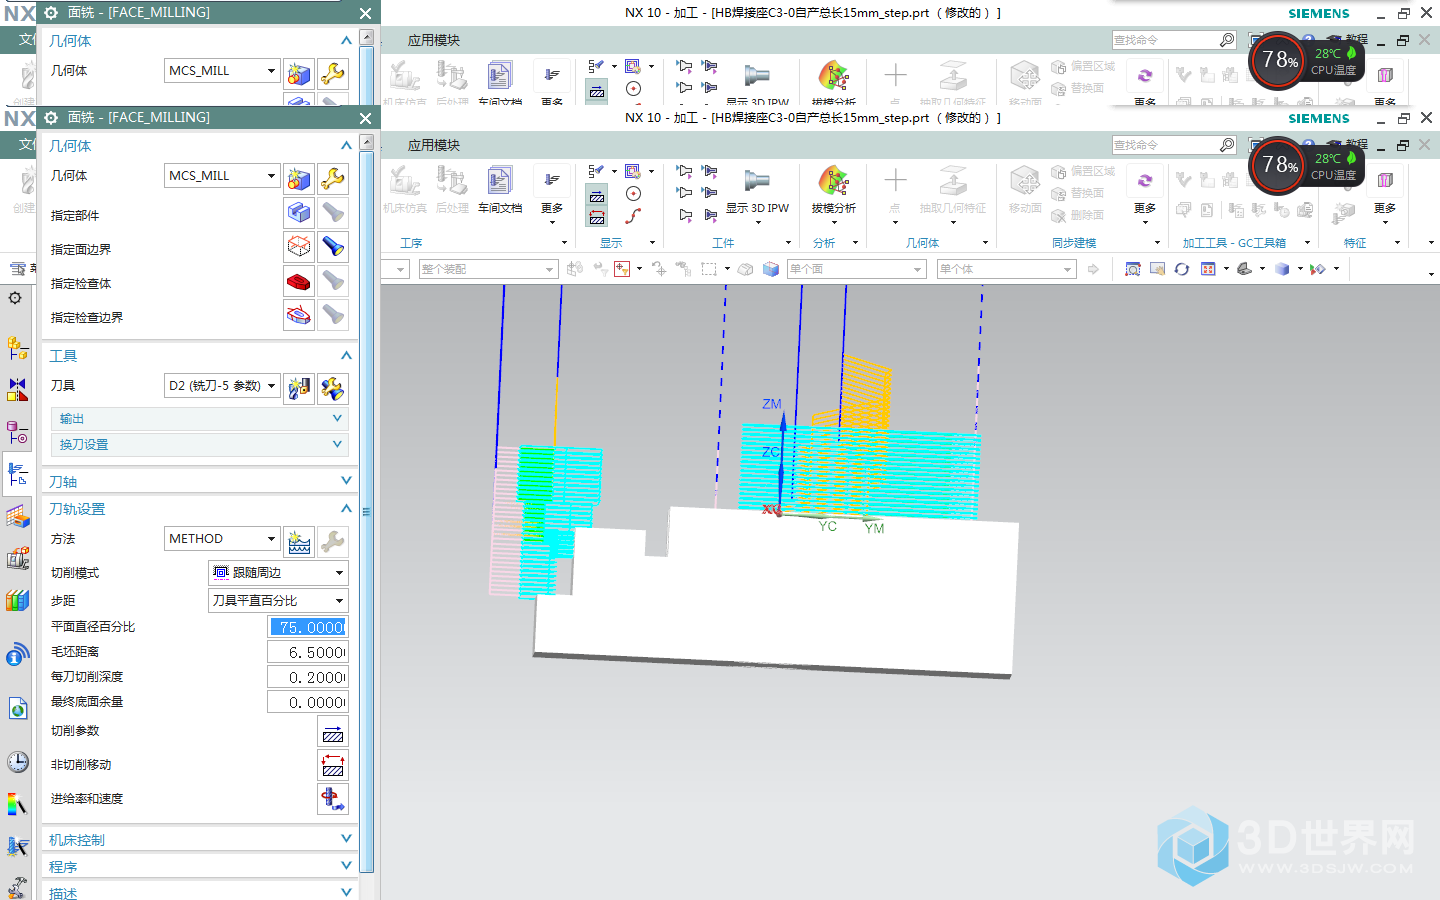Open the 几何体 MCS_MILL dropdown
Image resolution: width=1440 pixels, height=900 pixels.
[x=222, y=176]
